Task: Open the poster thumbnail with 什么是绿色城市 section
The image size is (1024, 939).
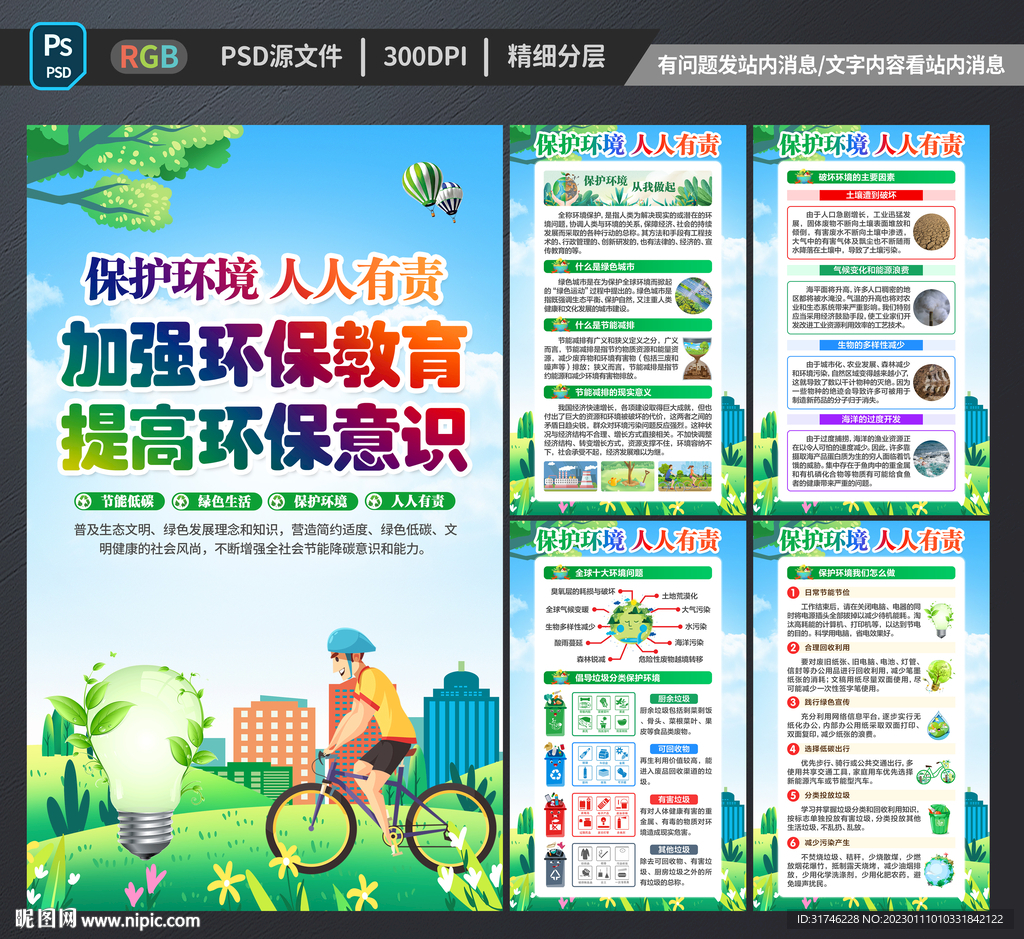Action: (x=628, y=320)
